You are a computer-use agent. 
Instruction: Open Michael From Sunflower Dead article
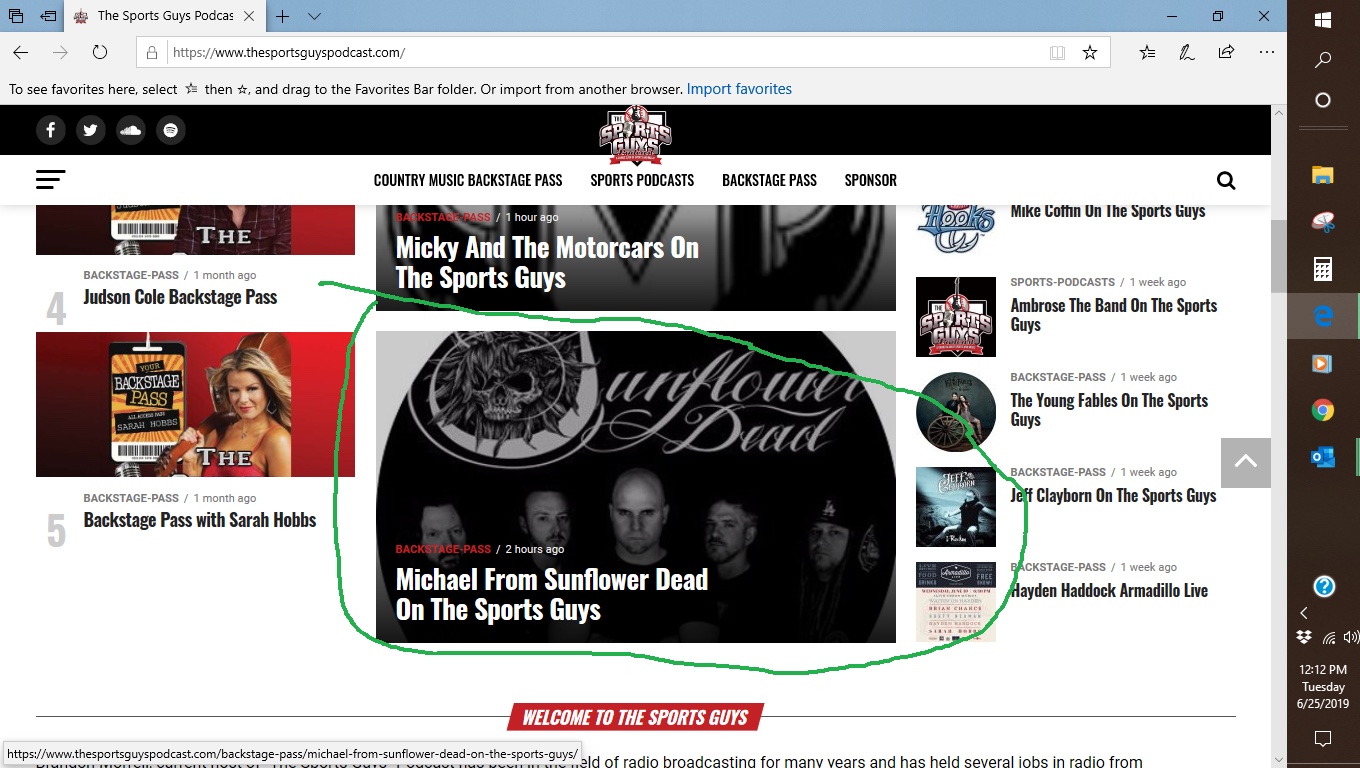click(552, 595)
